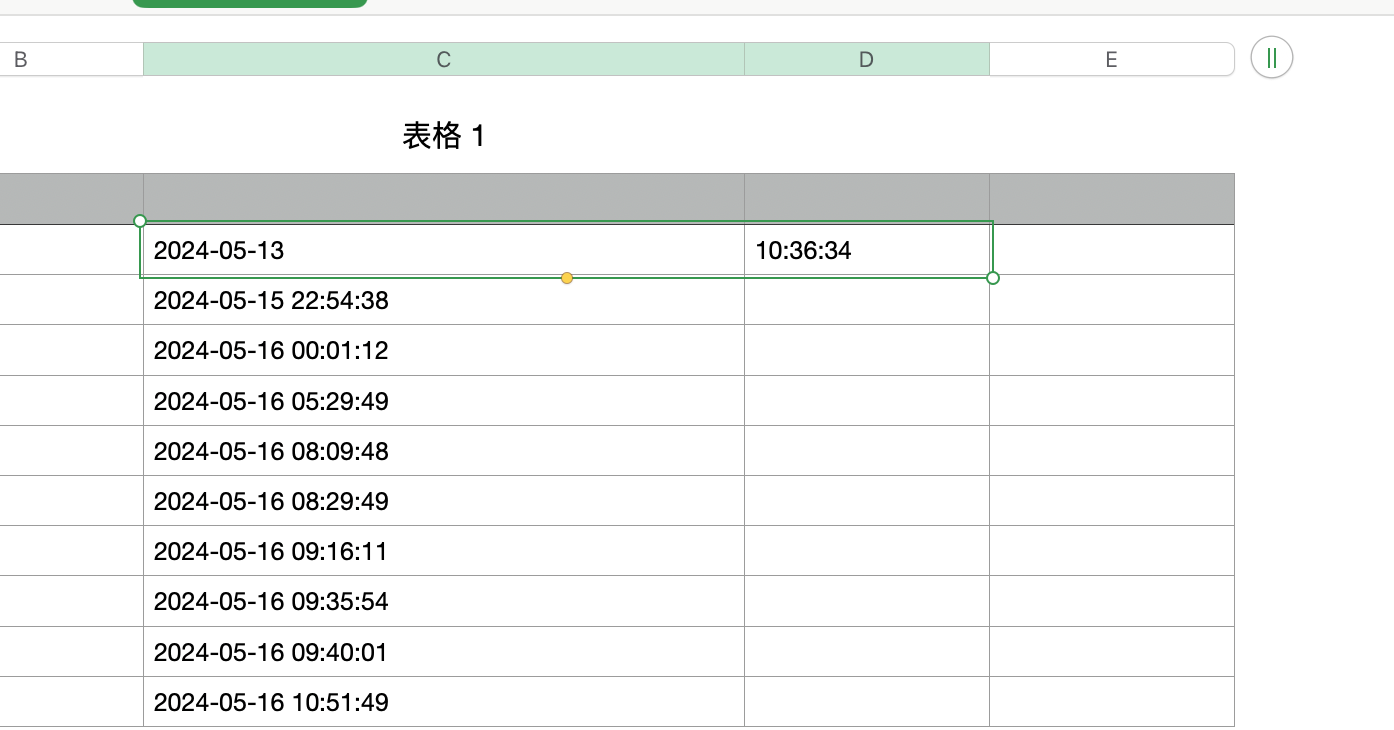Image resolution: width=1394 pixels, height=730 pixels.
Task: Click the cell 2024-05-16 10:51:49
Action: pyautogui.click(x=443, y=702)
